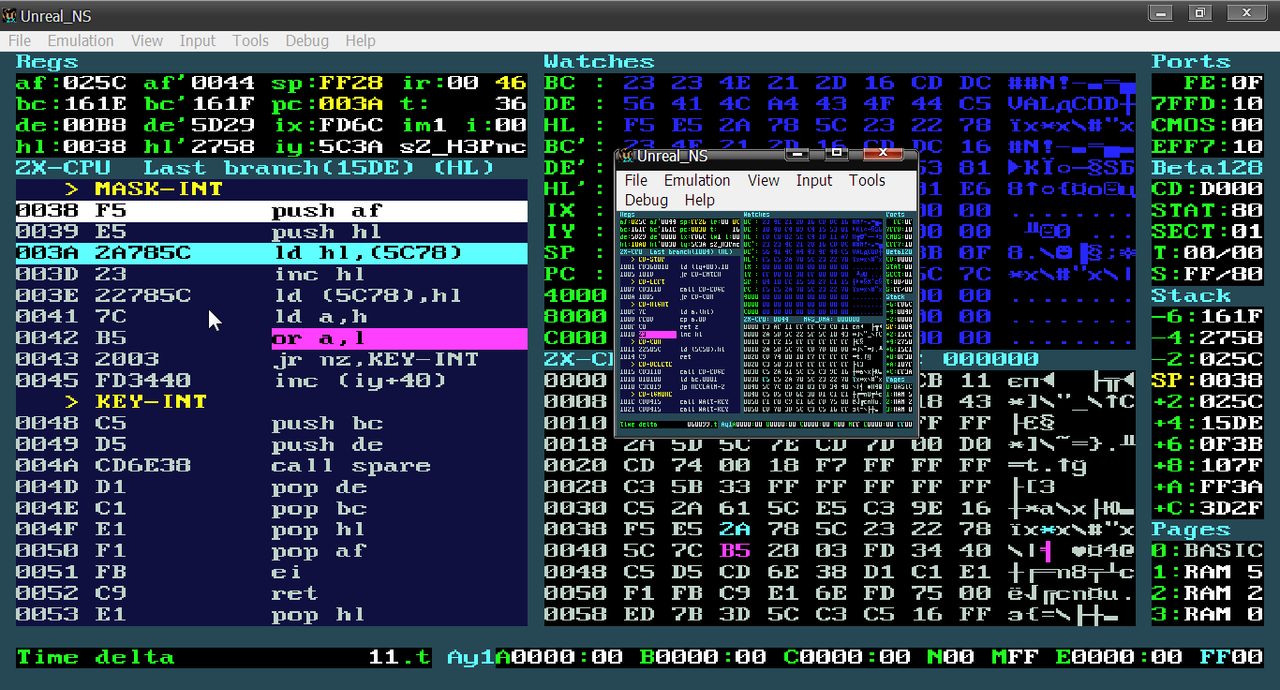Image resolution: width=1280 pixels, height=690 pixels.
Task: Select the ix register value FD6C
Action: click(x=351, y=125)
